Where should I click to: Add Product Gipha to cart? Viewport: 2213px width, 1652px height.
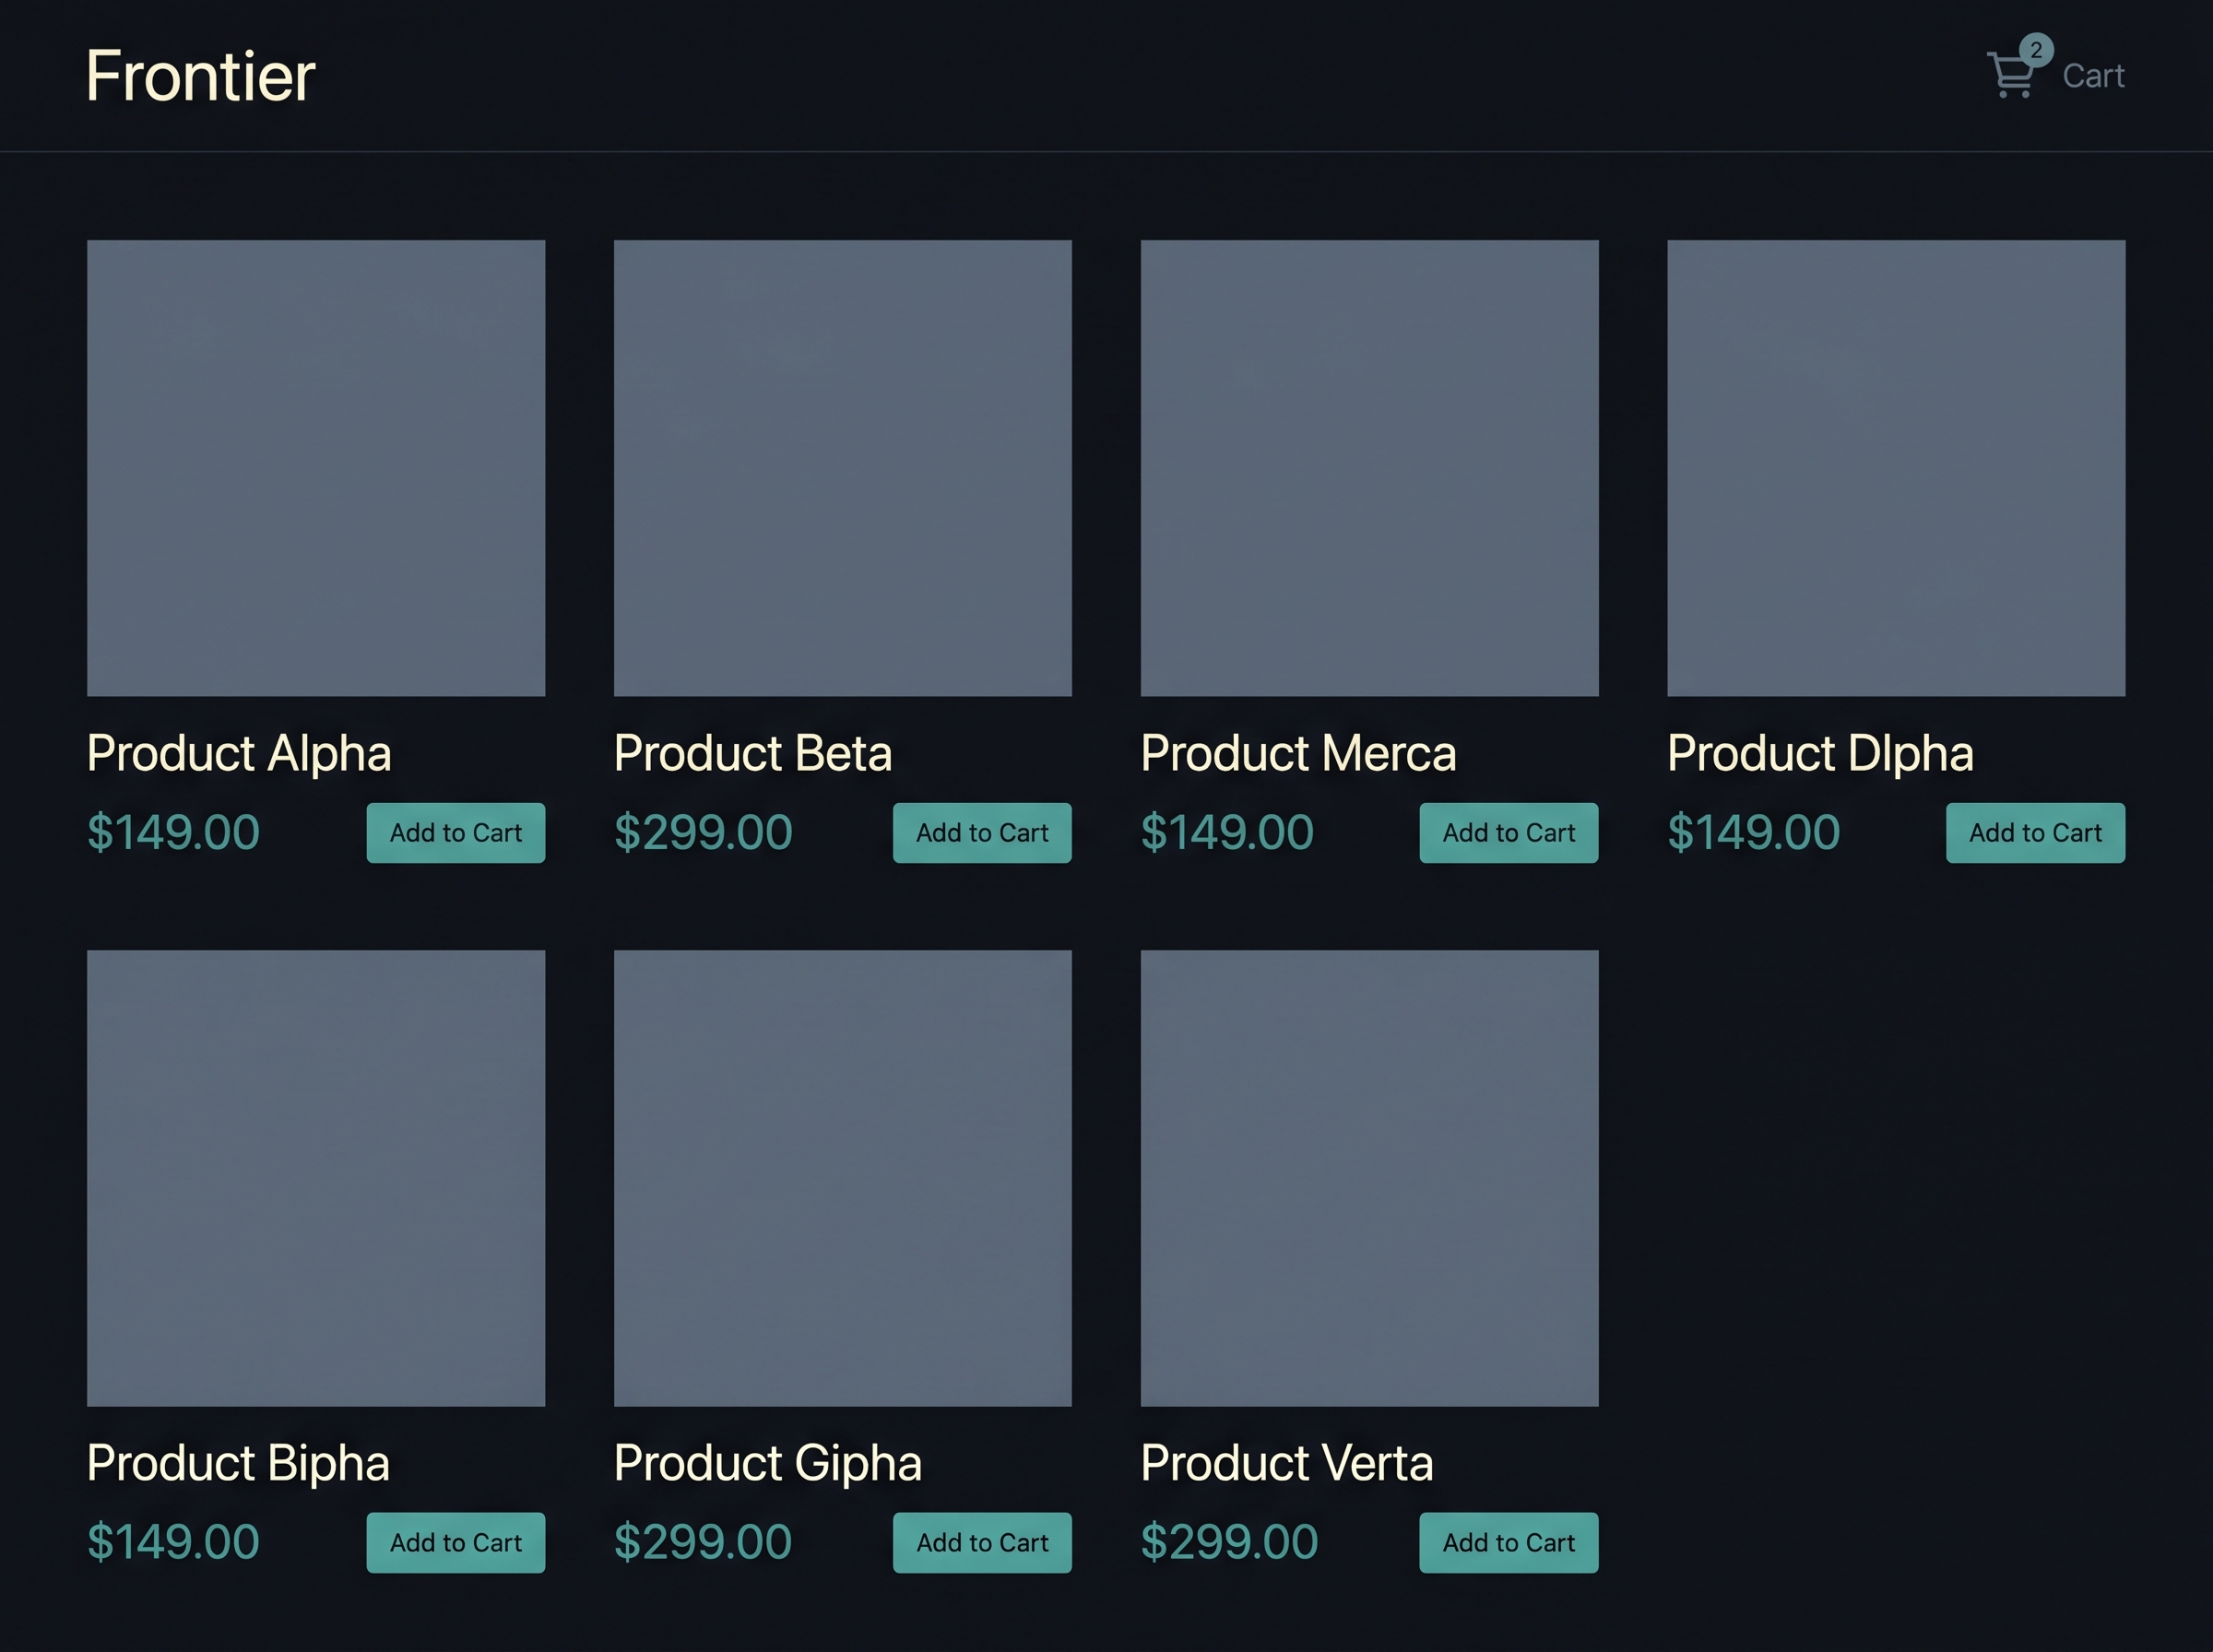pyautogui.click(x=982, y=1543)
